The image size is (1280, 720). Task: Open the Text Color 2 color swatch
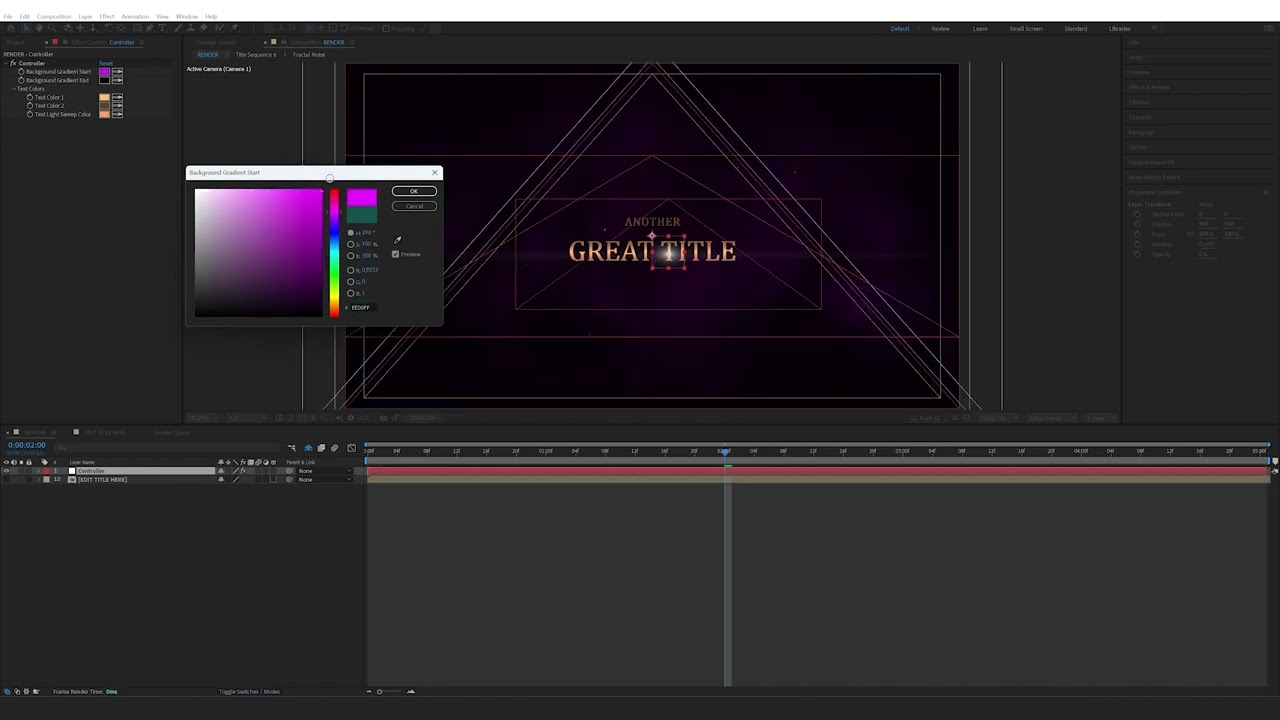tap(104, 105)
